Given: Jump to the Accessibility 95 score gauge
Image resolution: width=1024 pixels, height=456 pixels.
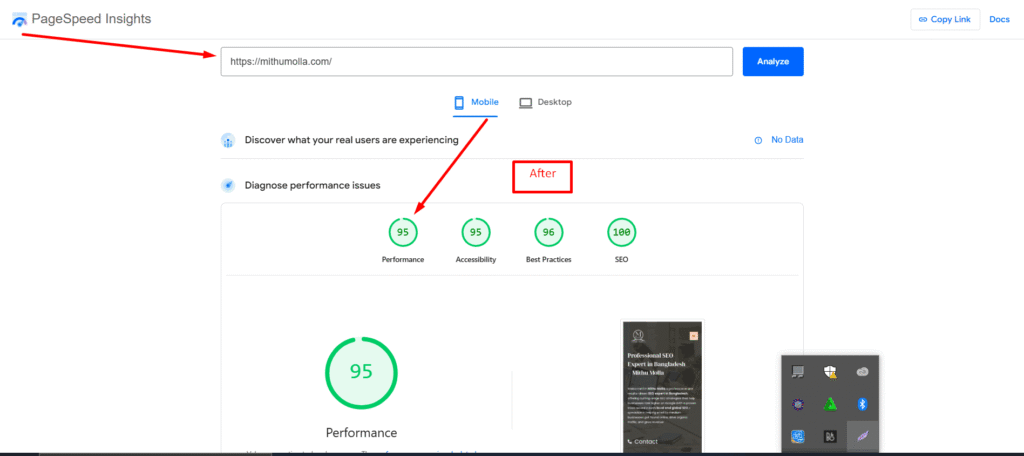Looking at the screenshot, I should (476, 232).
